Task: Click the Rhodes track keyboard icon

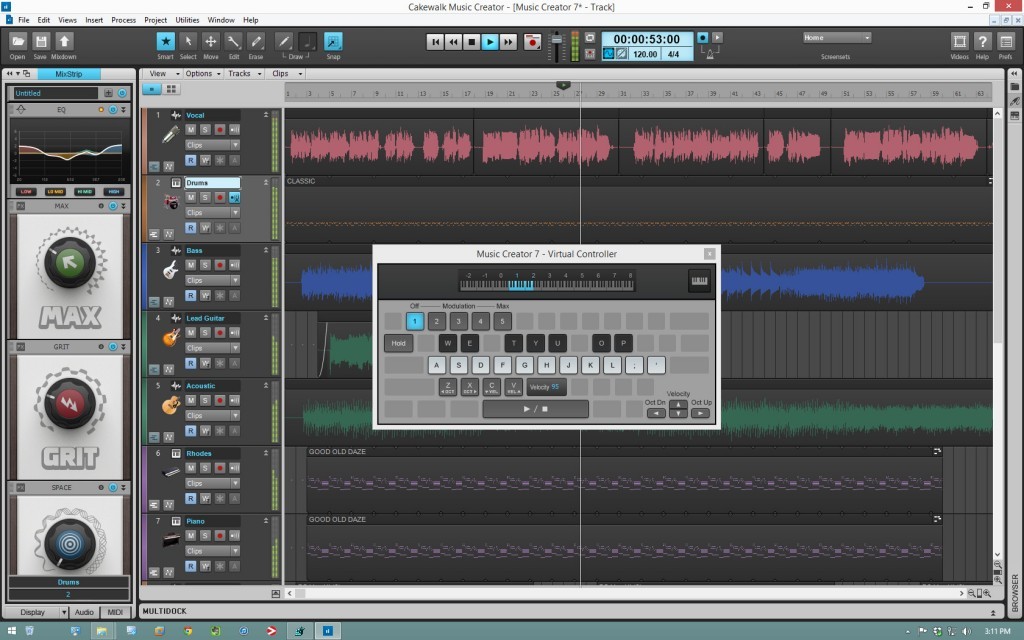Action: [171, 472]
